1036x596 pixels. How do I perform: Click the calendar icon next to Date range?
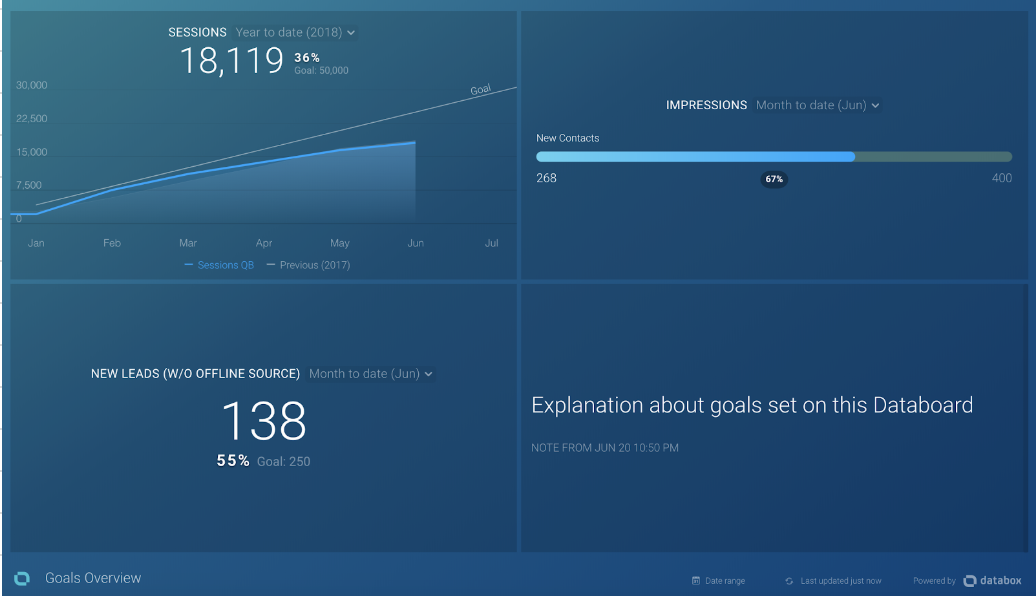pyautogui.click(x=695, y=581)
